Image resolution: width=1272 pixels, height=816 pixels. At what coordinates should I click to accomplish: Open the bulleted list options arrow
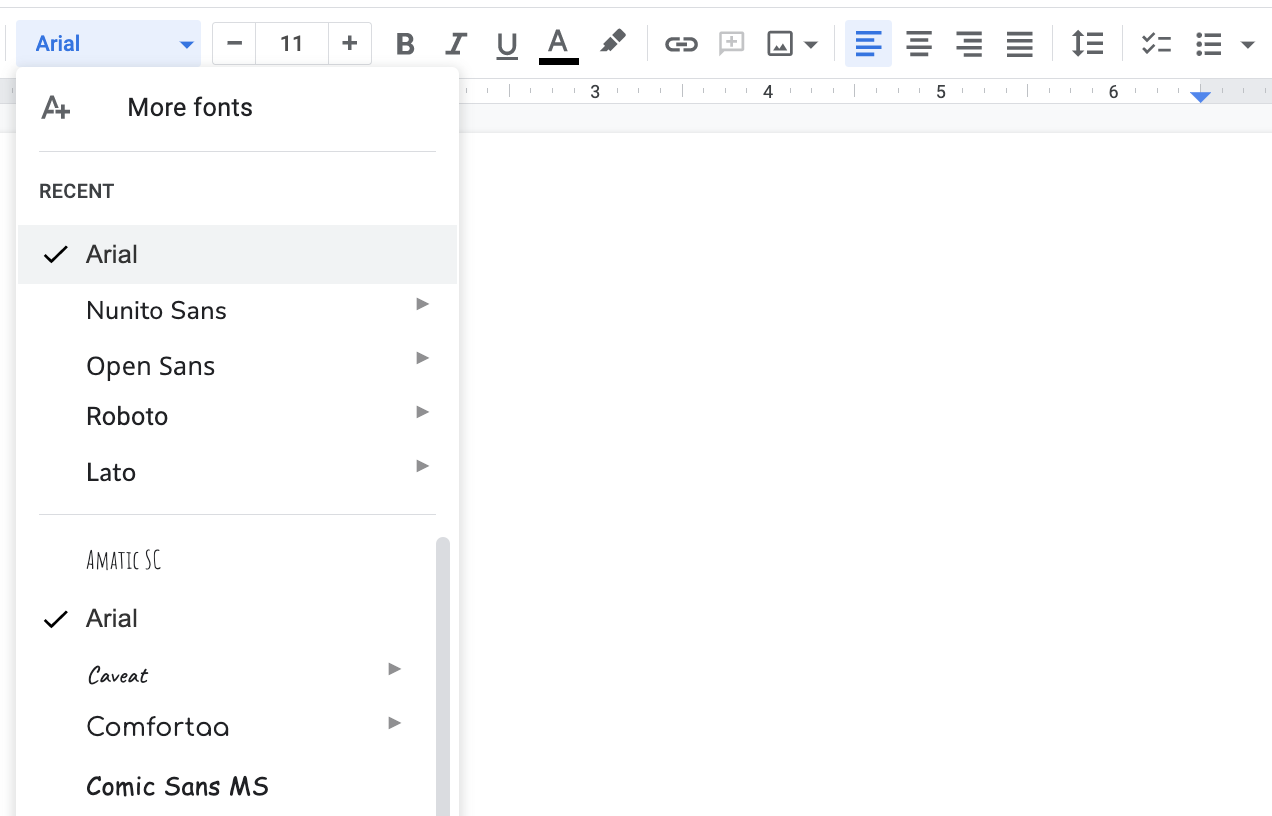(x=1247, y=44)
